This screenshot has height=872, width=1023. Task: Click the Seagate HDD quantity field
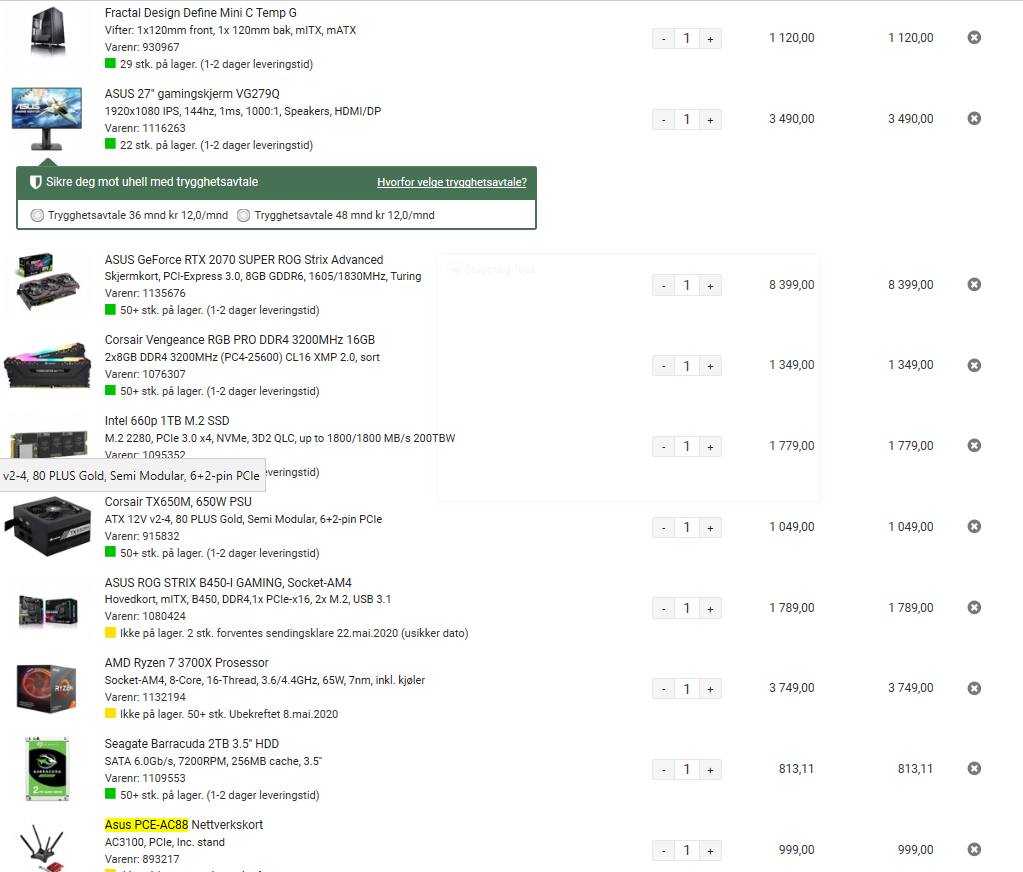pyautogui.click(x=687, y=770)
